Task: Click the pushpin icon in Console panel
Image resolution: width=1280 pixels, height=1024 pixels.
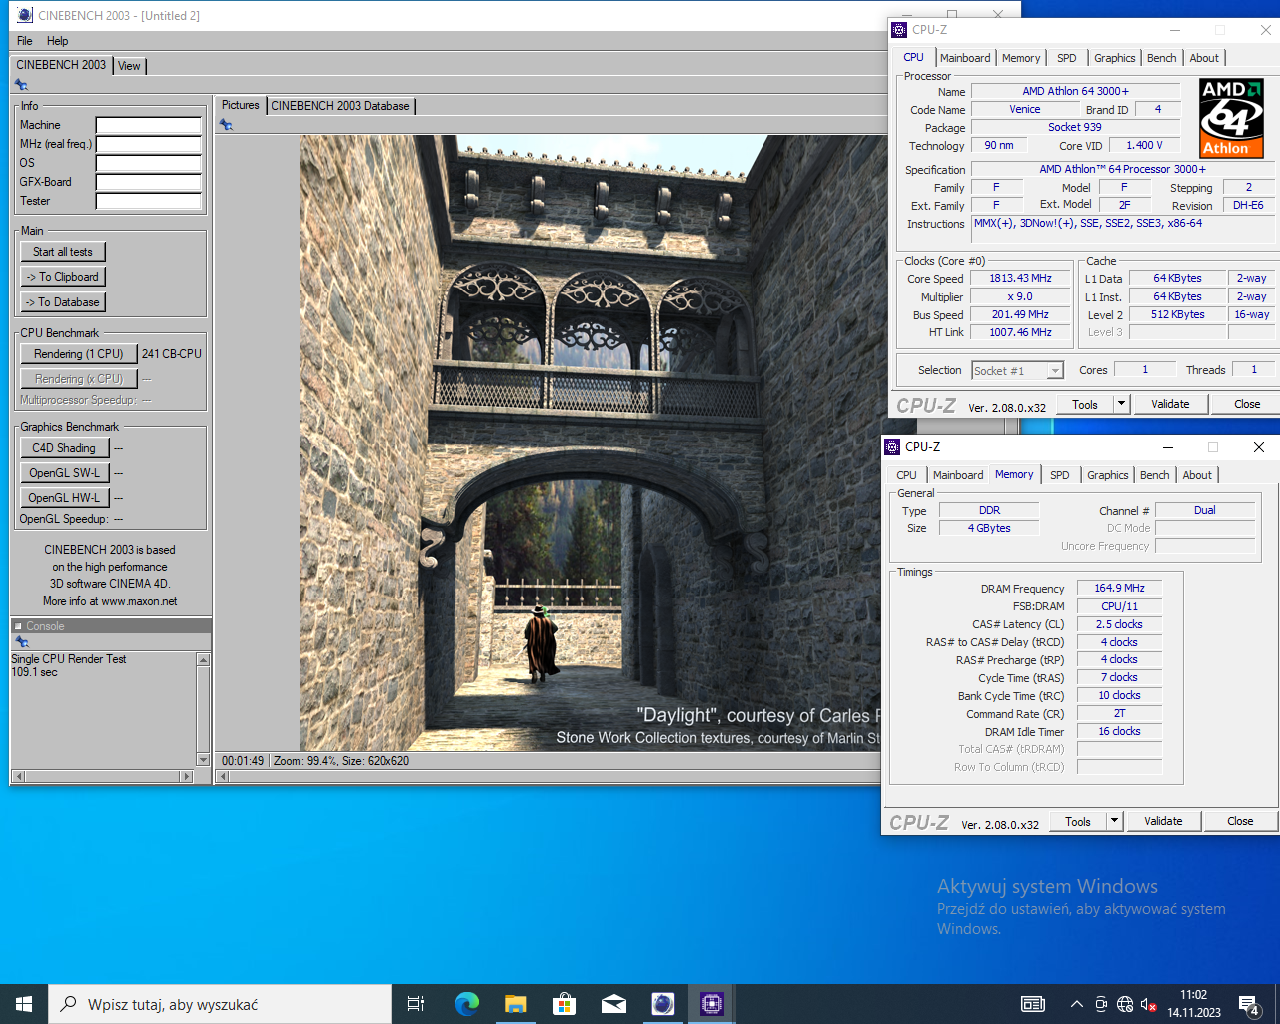Action: [x=21, y=642]
